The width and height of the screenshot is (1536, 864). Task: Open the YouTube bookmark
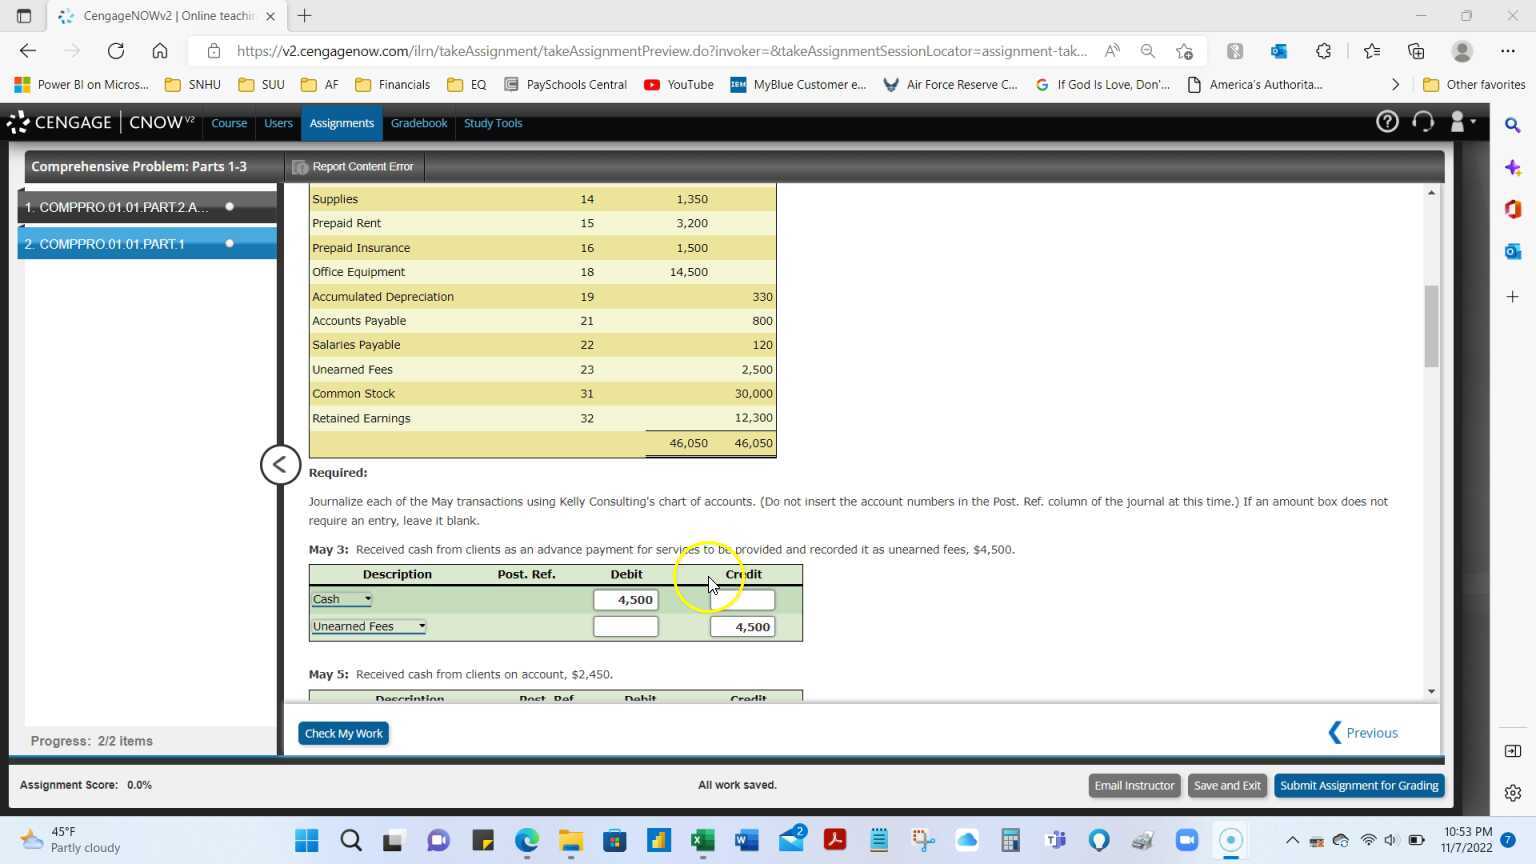click(x=679, y=85)
